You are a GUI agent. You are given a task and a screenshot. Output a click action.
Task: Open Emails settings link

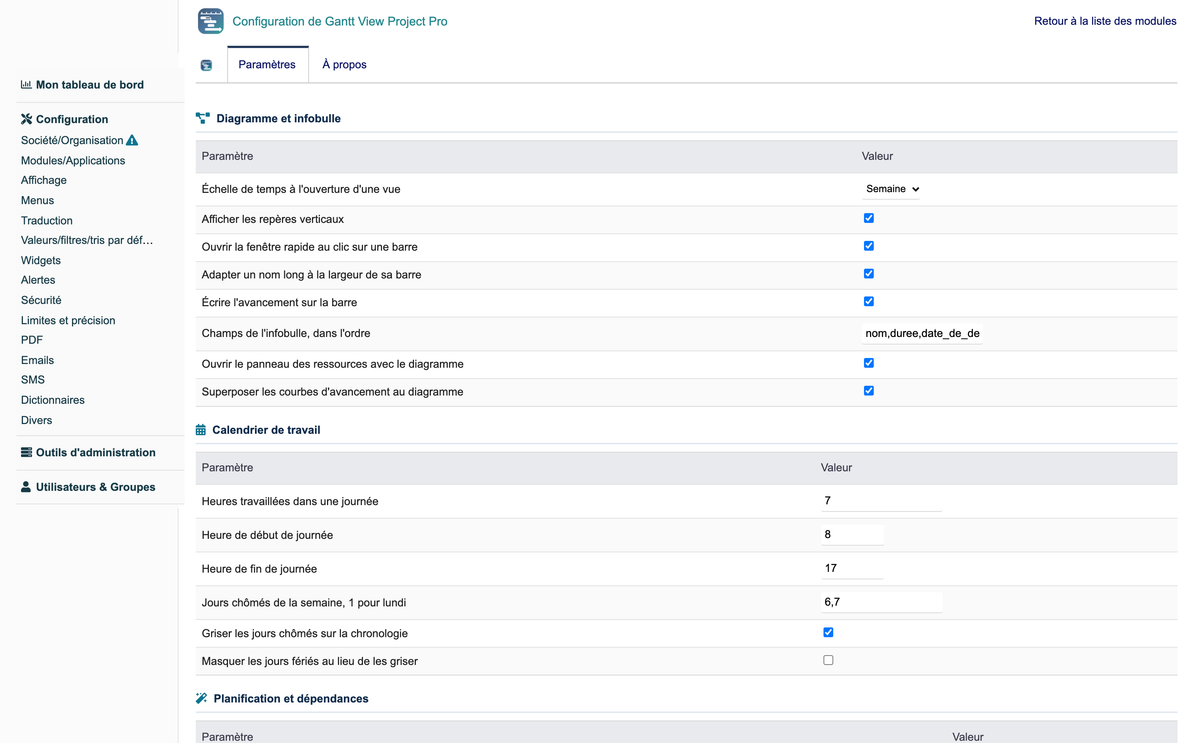(x=37, y=360)
